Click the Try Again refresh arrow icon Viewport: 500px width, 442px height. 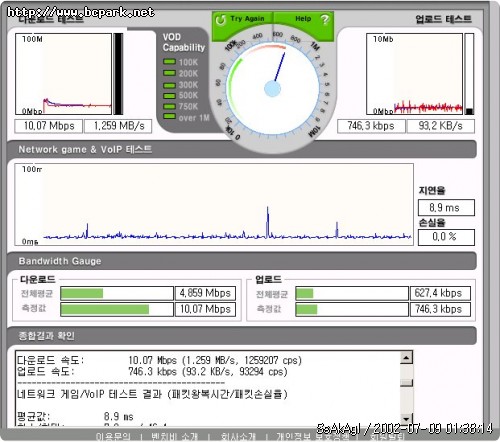click(x=220, y=20)
